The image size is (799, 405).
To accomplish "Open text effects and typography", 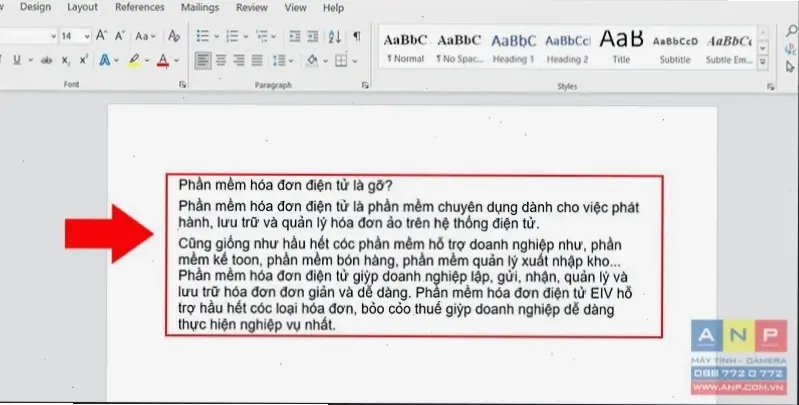I will [105, 60].
